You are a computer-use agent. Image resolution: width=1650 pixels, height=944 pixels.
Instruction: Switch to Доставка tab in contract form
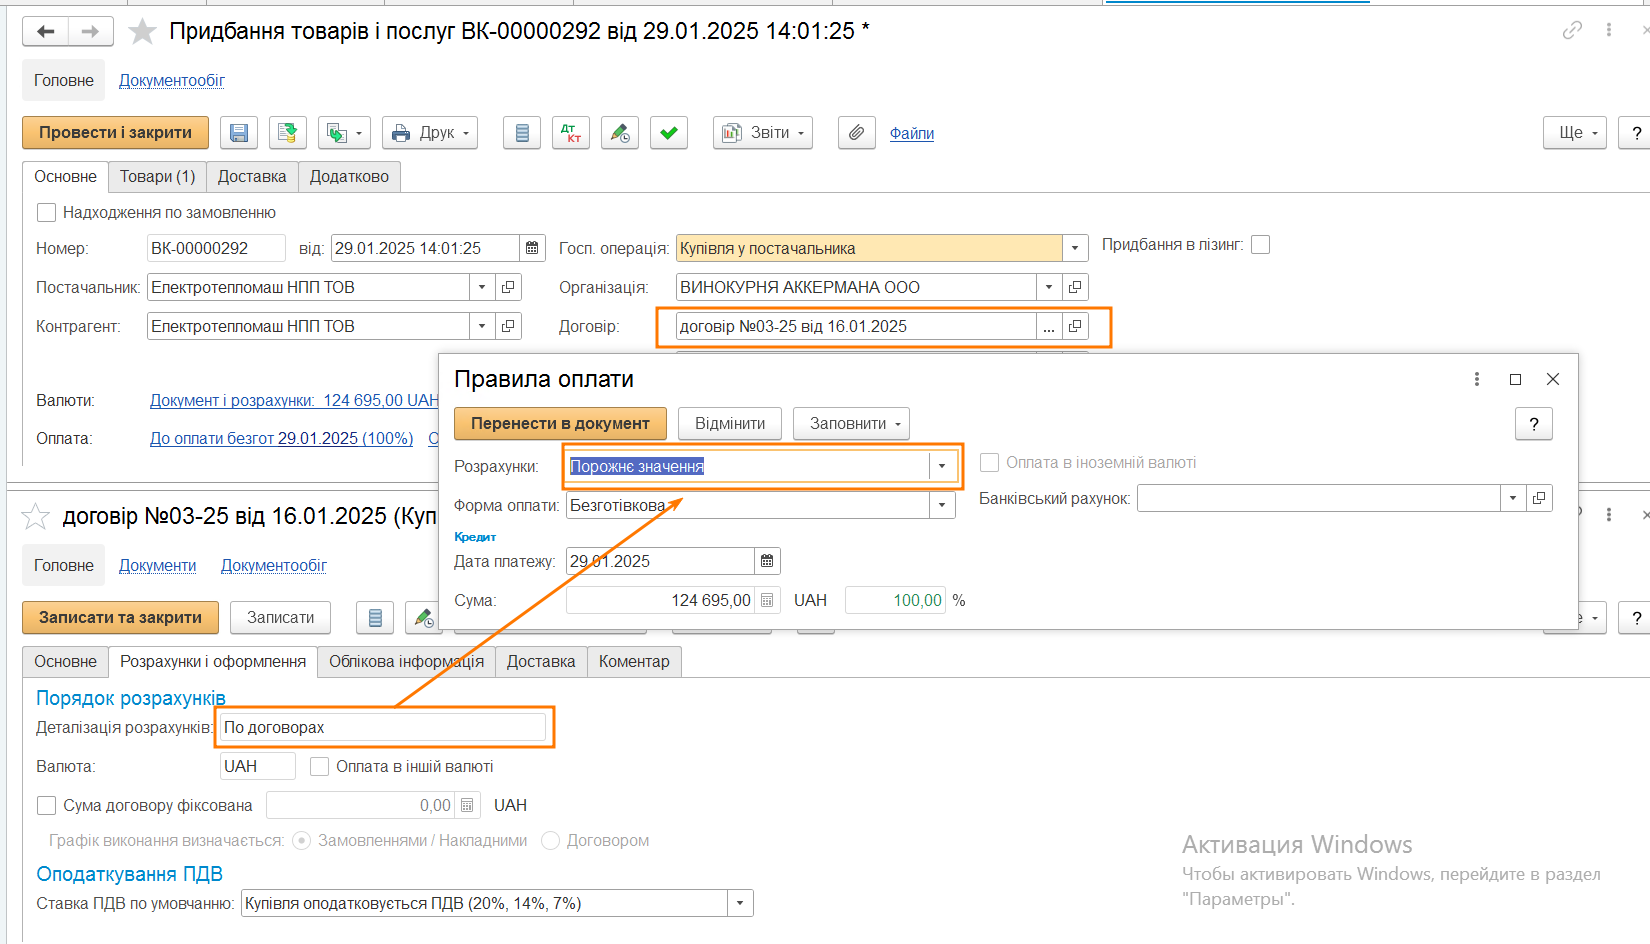tap(541, 661)
